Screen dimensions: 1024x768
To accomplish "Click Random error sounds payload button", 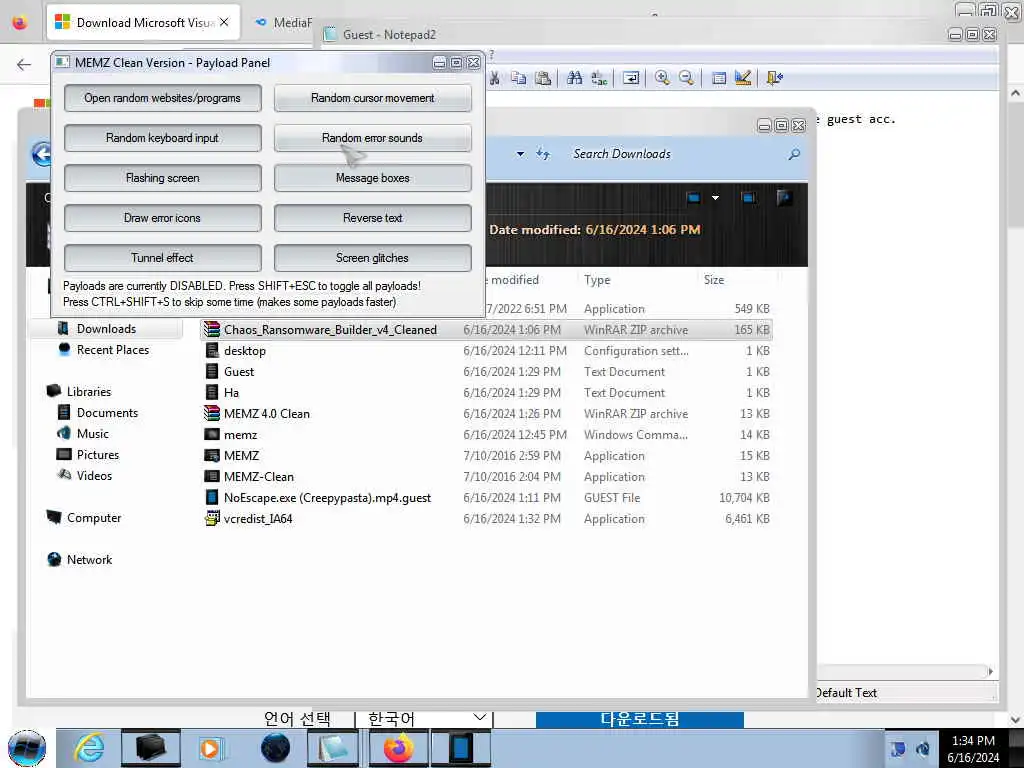I will tap(372, 138).
